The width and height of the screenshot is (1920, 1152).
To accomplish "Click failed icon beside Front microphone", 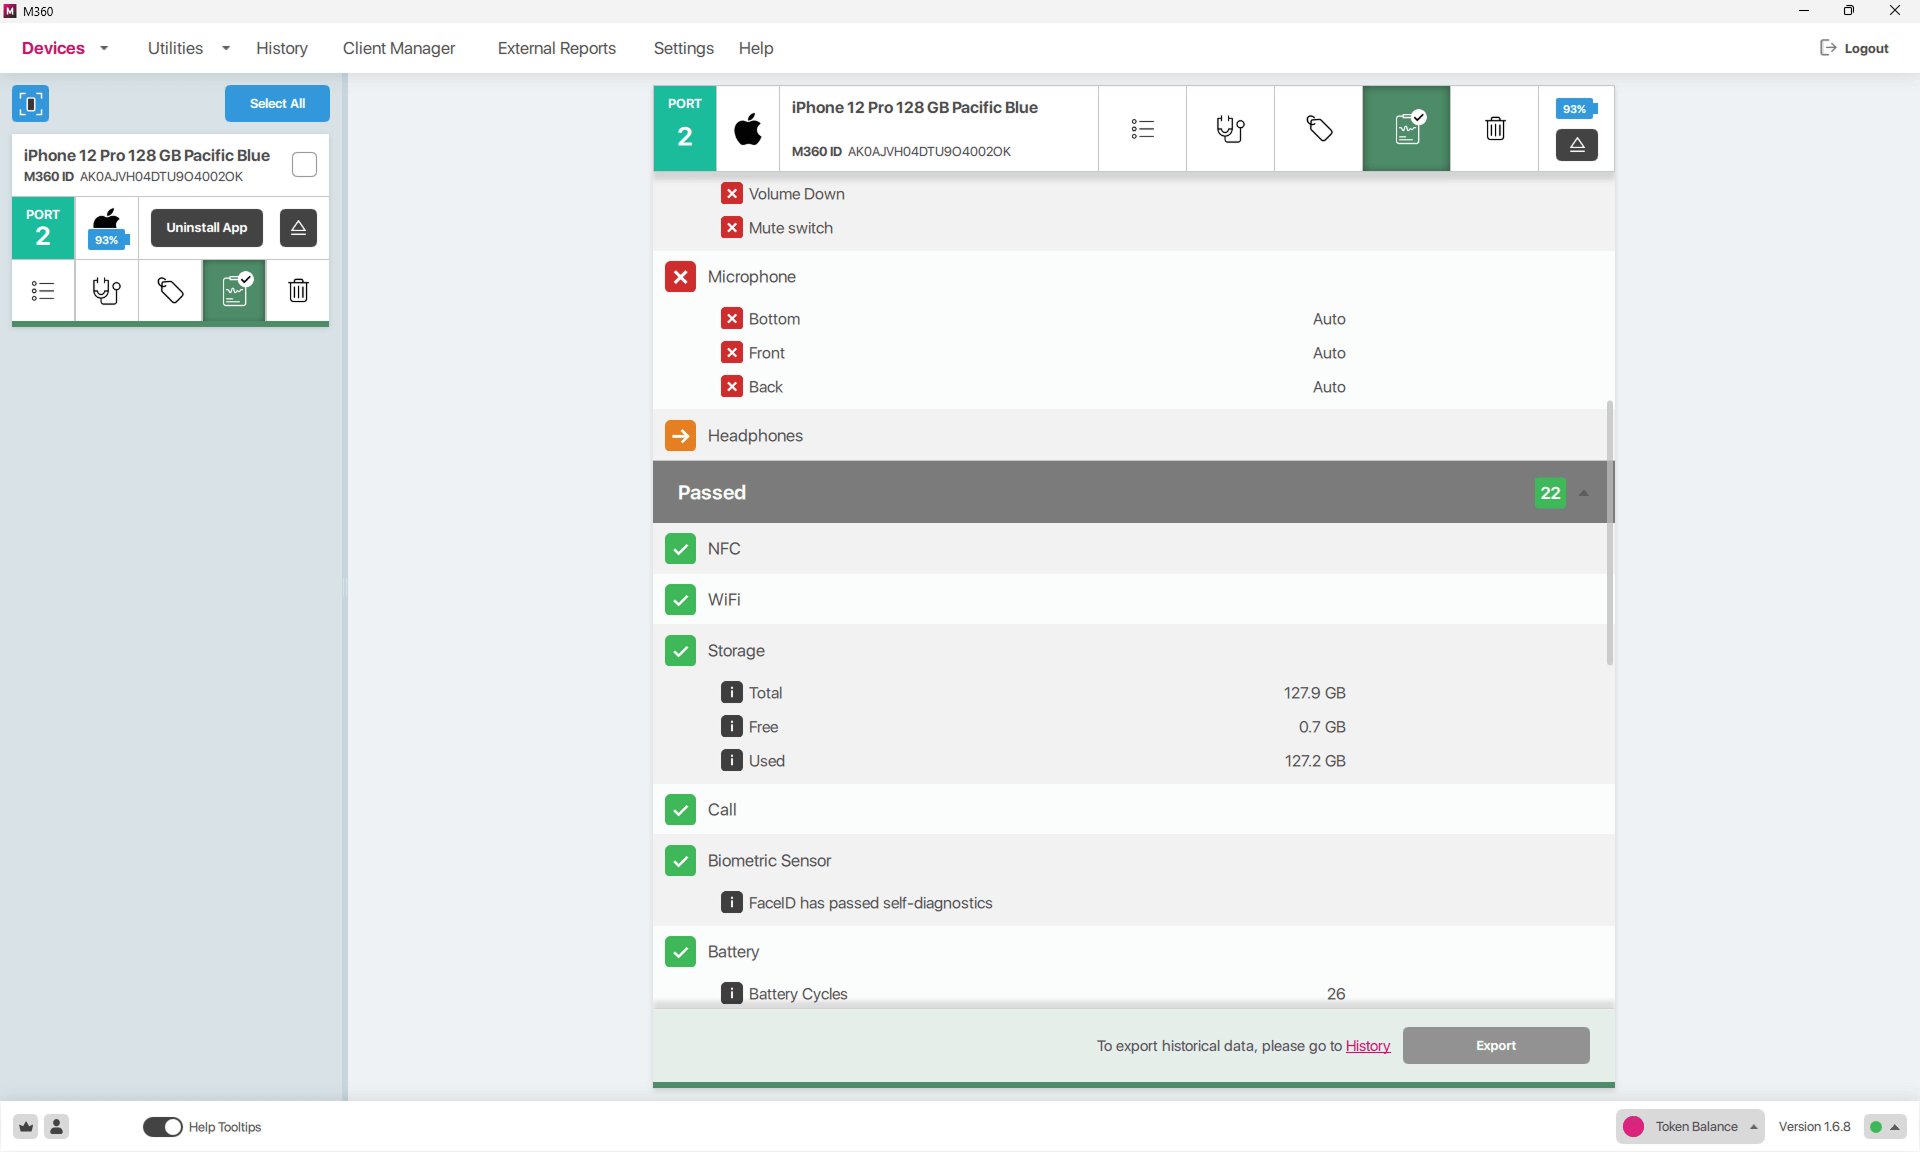I will coord(732,353).
